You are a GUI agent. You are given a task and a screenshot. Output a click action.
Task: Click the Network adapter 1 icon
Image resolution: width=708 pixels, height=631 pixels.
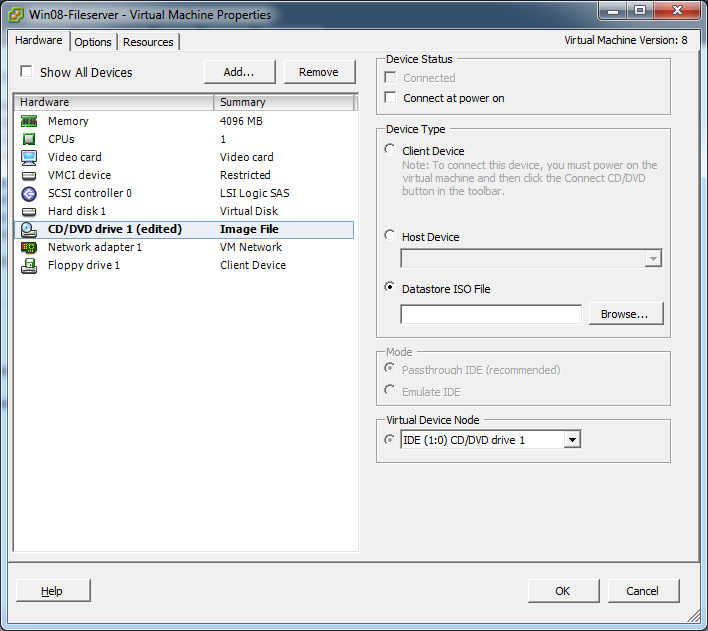click(x=29, y=247)
